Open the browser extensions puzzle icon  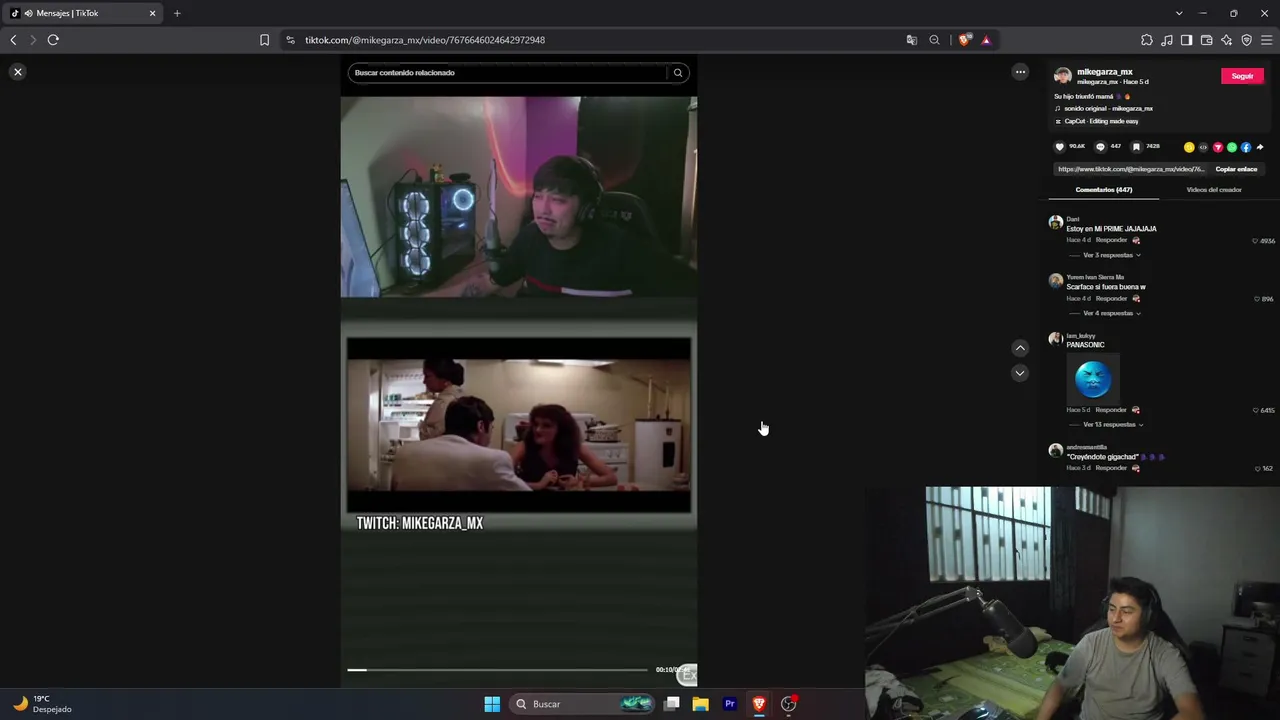(x=1146, y=40)
